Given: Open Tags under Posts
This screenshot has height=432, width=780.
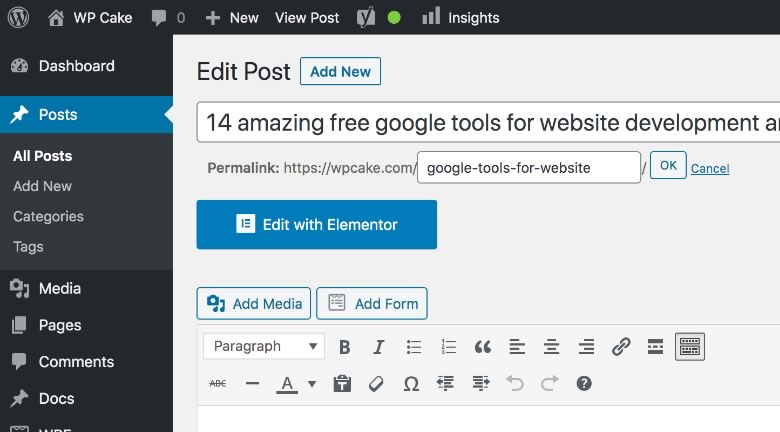Looking at the screenshot, I should tap(28, 247).
